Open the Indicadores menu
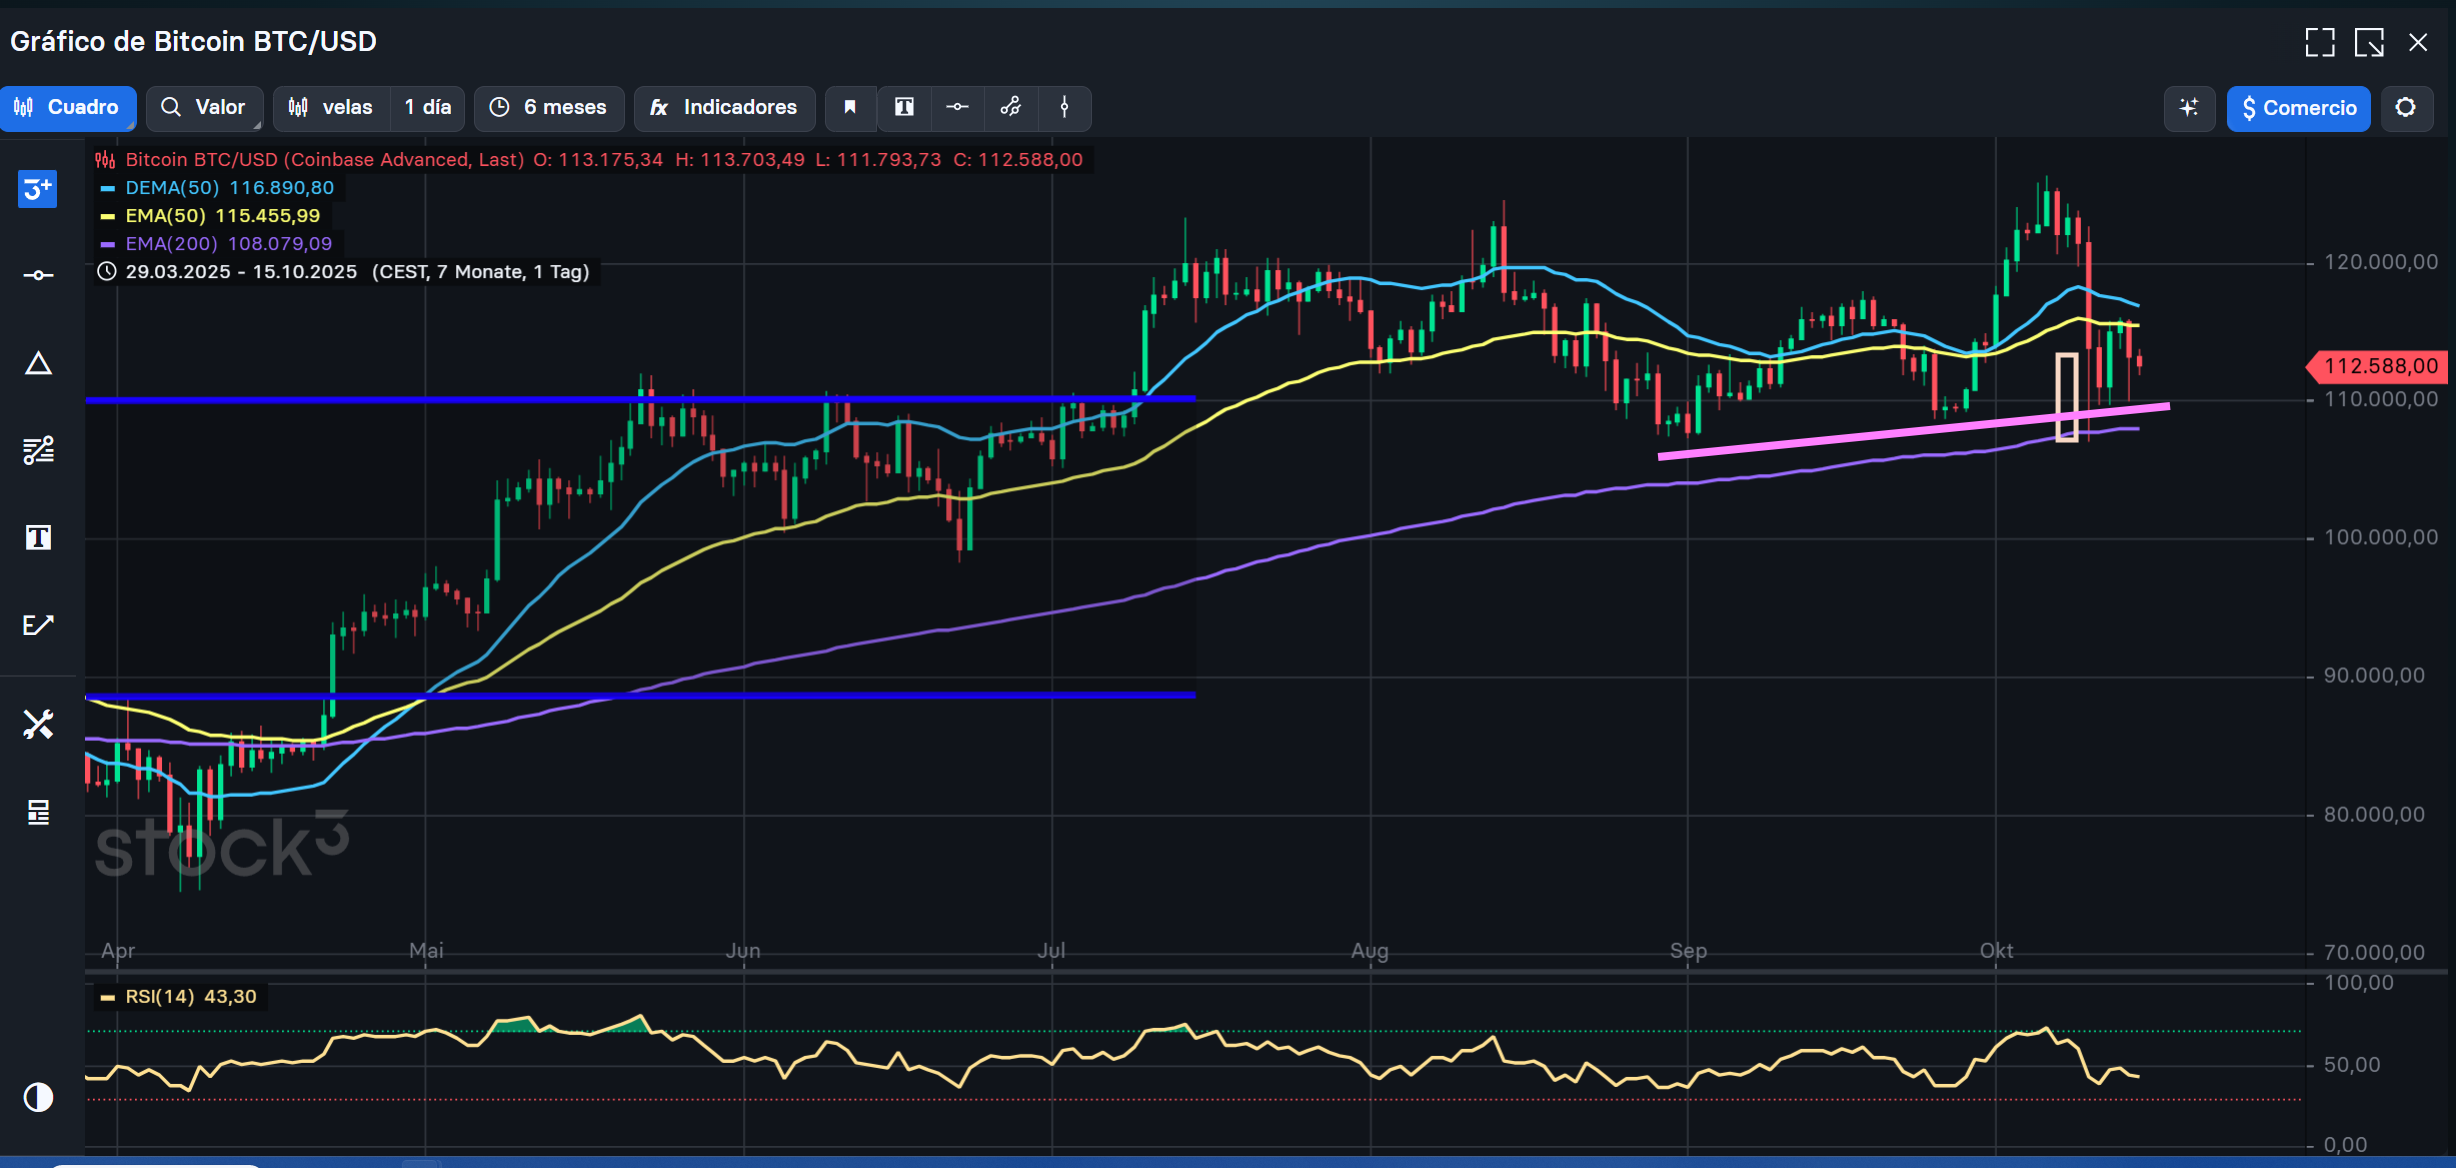The width and height of the screenshot is (2456, 1168). 724,108
